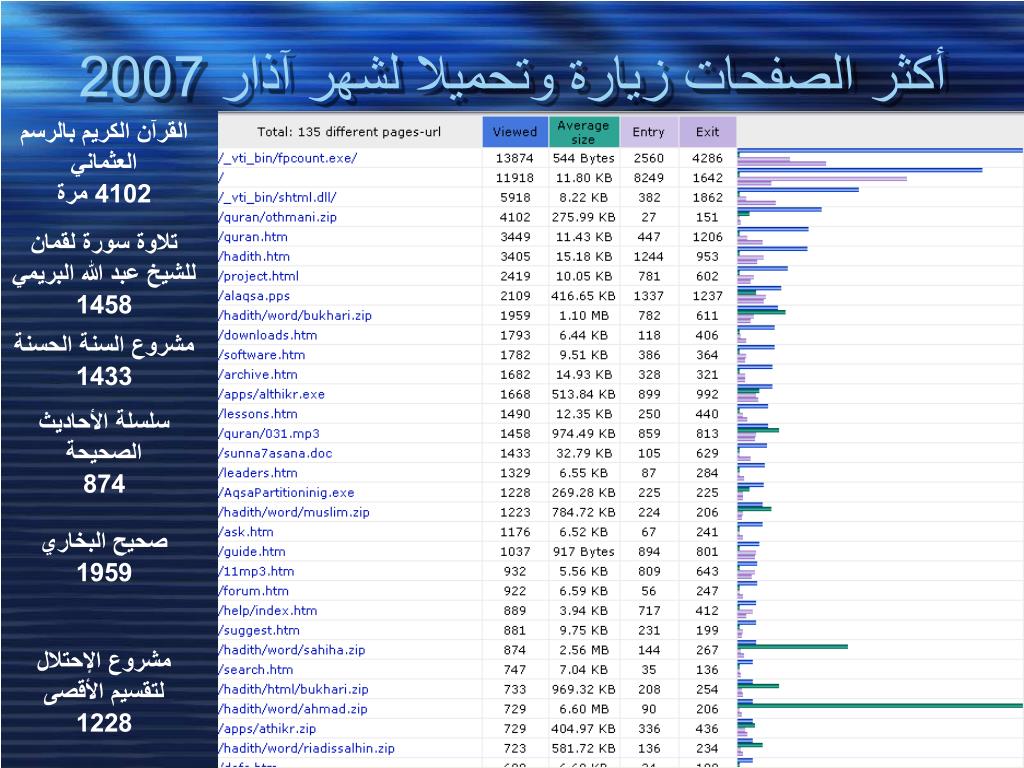
Task: Open the /software.htm link
Action: [x=262, y=354]
